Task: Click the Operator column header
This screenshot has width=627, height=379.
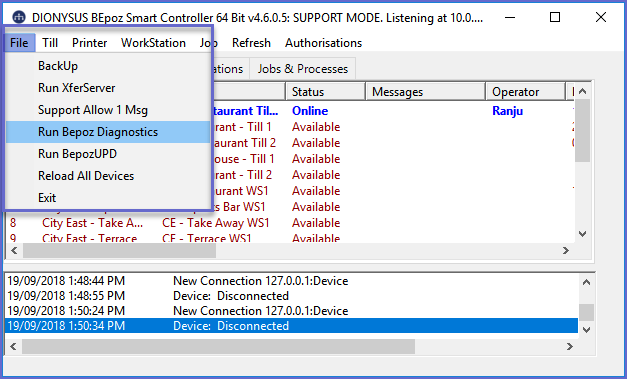Action: click(525, 92)
